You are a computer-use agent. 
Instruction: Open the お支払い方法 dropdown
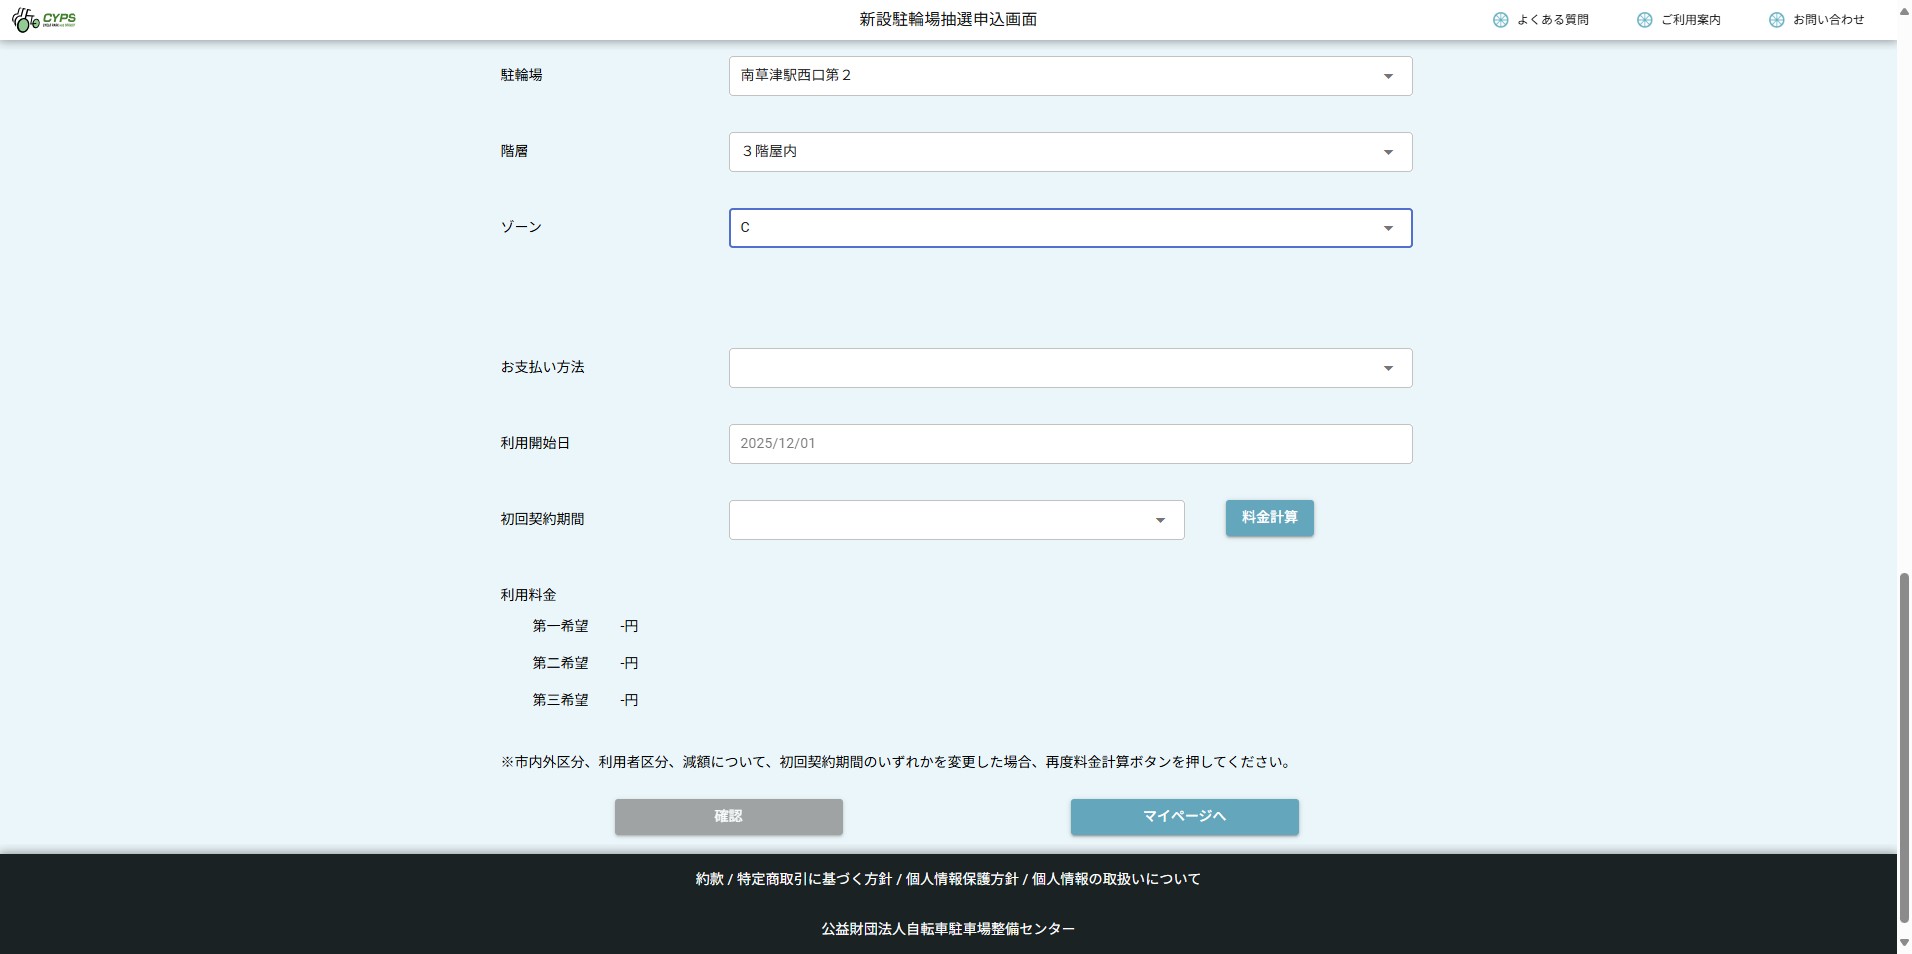(x=1070, y=368)
